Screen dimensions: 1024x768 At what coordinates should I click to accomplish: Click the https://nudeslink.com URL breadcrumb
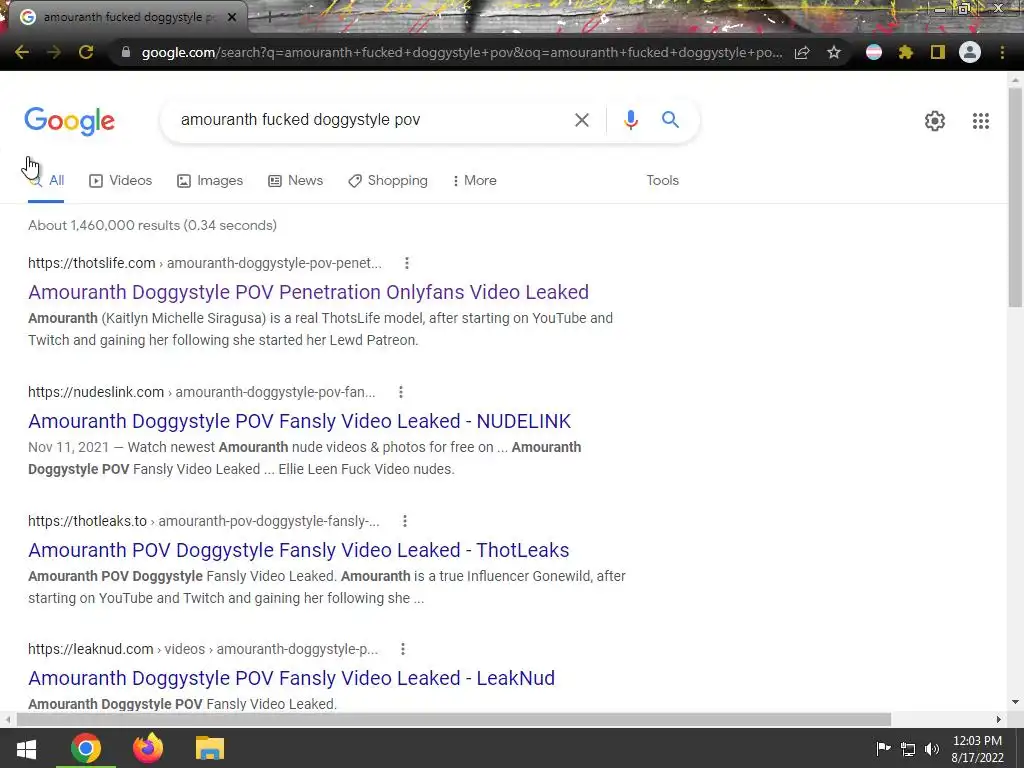(x=201, y=392)
